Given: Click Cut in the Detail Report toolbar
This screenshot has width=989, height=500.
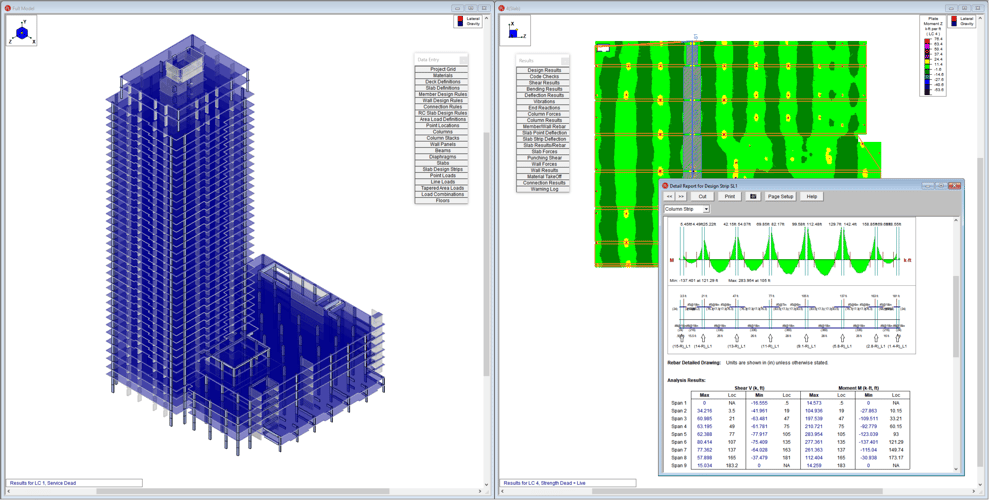Looking at the screenshot, I should (703, 197).
